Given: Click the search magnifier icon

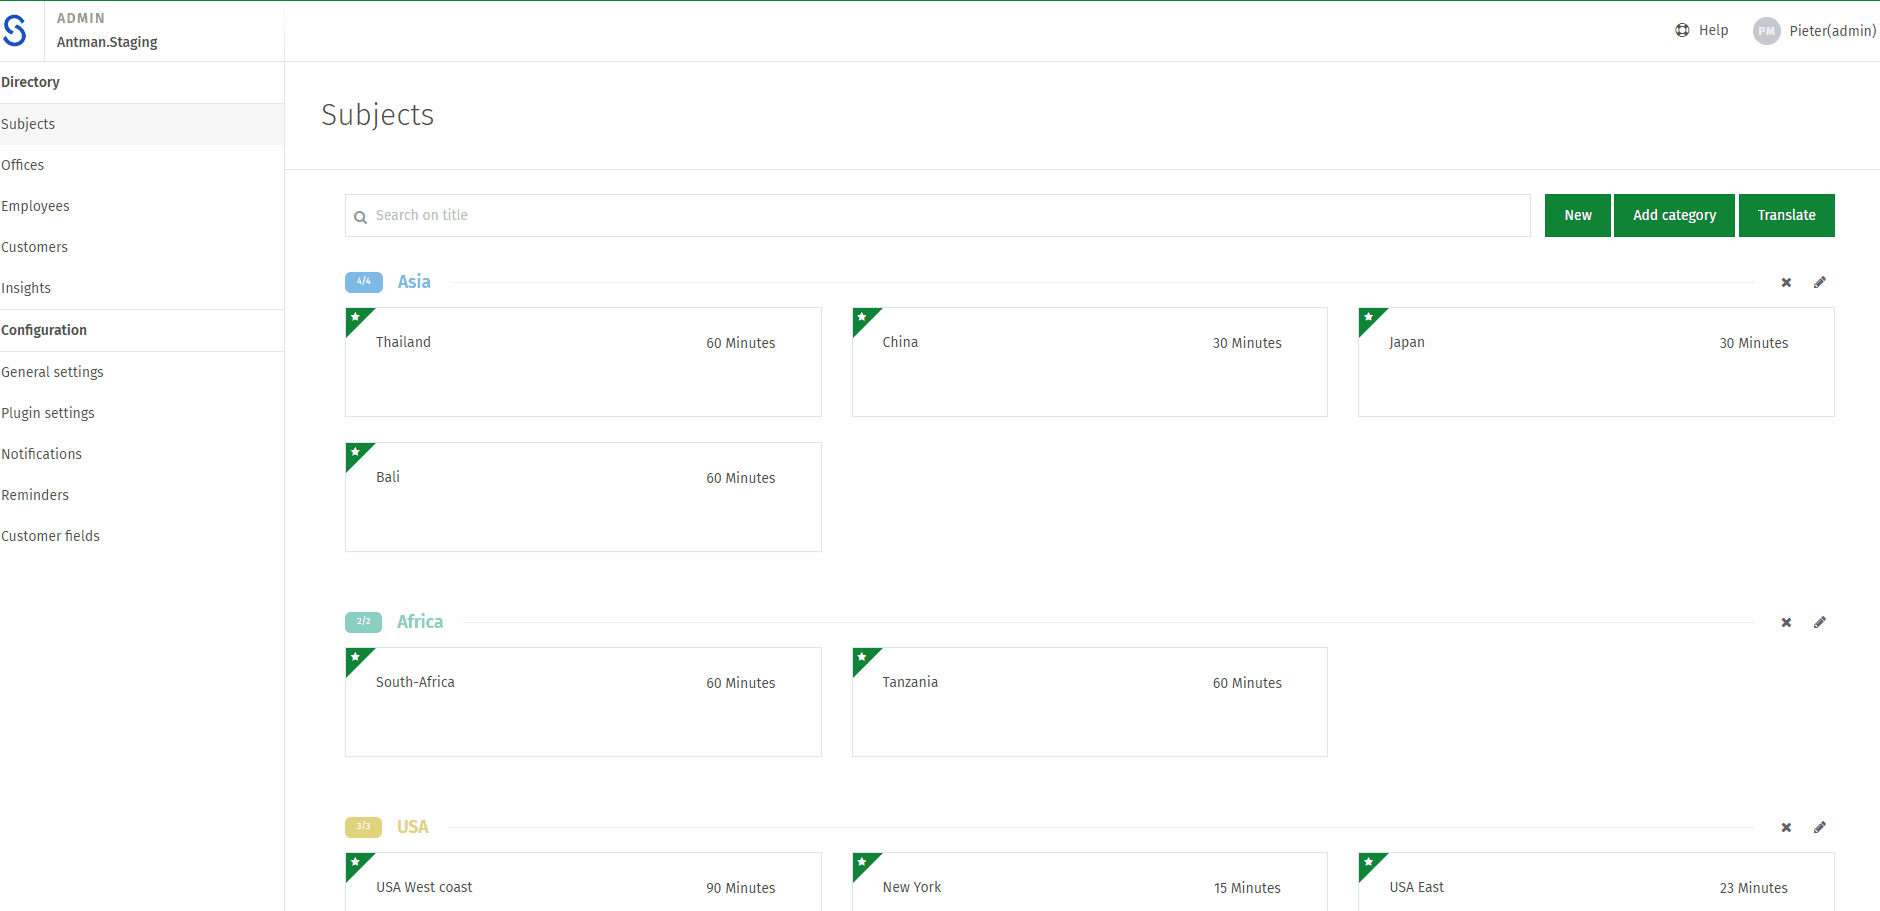Looking at the screenshot, I should coord(360,217).
